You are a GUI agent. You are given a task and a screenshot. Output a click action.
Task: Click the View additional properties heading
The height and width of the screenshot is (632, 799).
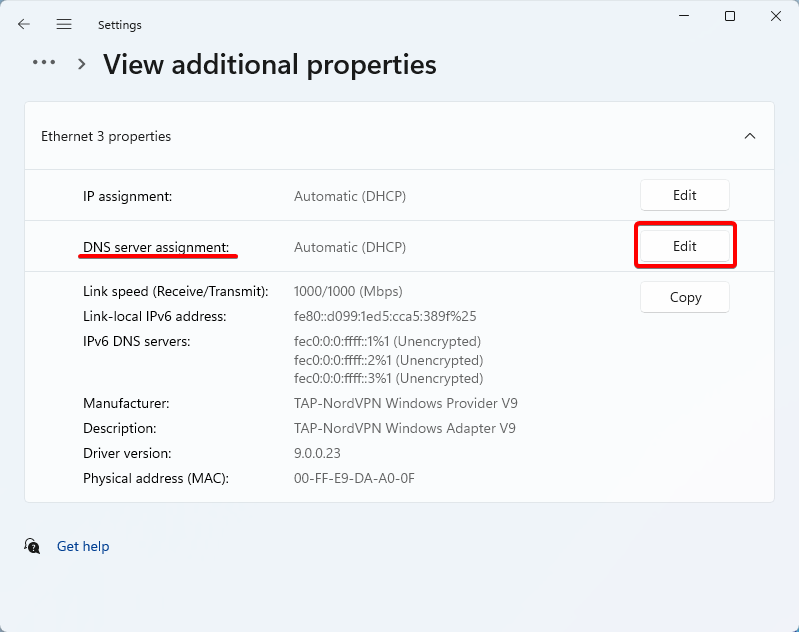pos(270,64)
